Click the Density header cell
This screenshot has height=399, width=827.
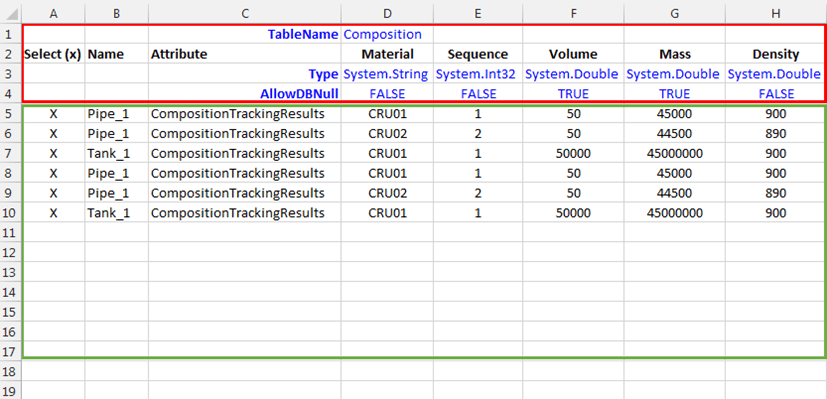click(x=776, y=54)
